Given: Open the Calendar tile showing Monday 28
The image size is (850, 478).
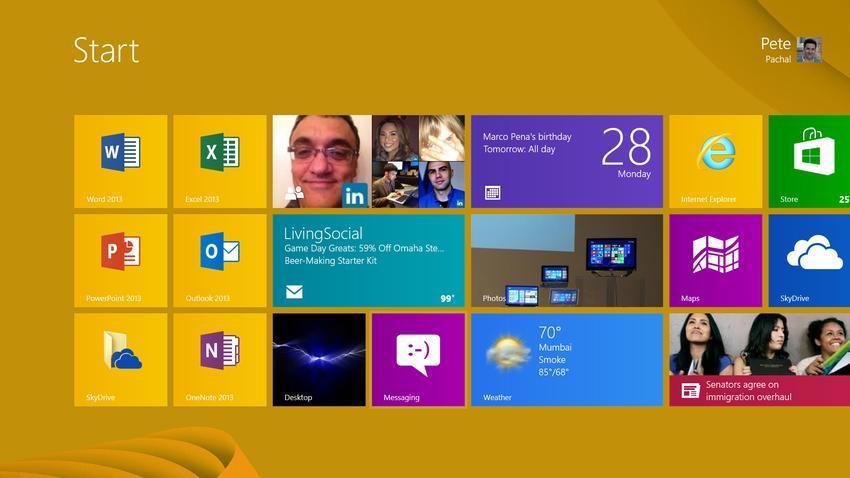Looking at the screenshot, I should click(566, 161).
